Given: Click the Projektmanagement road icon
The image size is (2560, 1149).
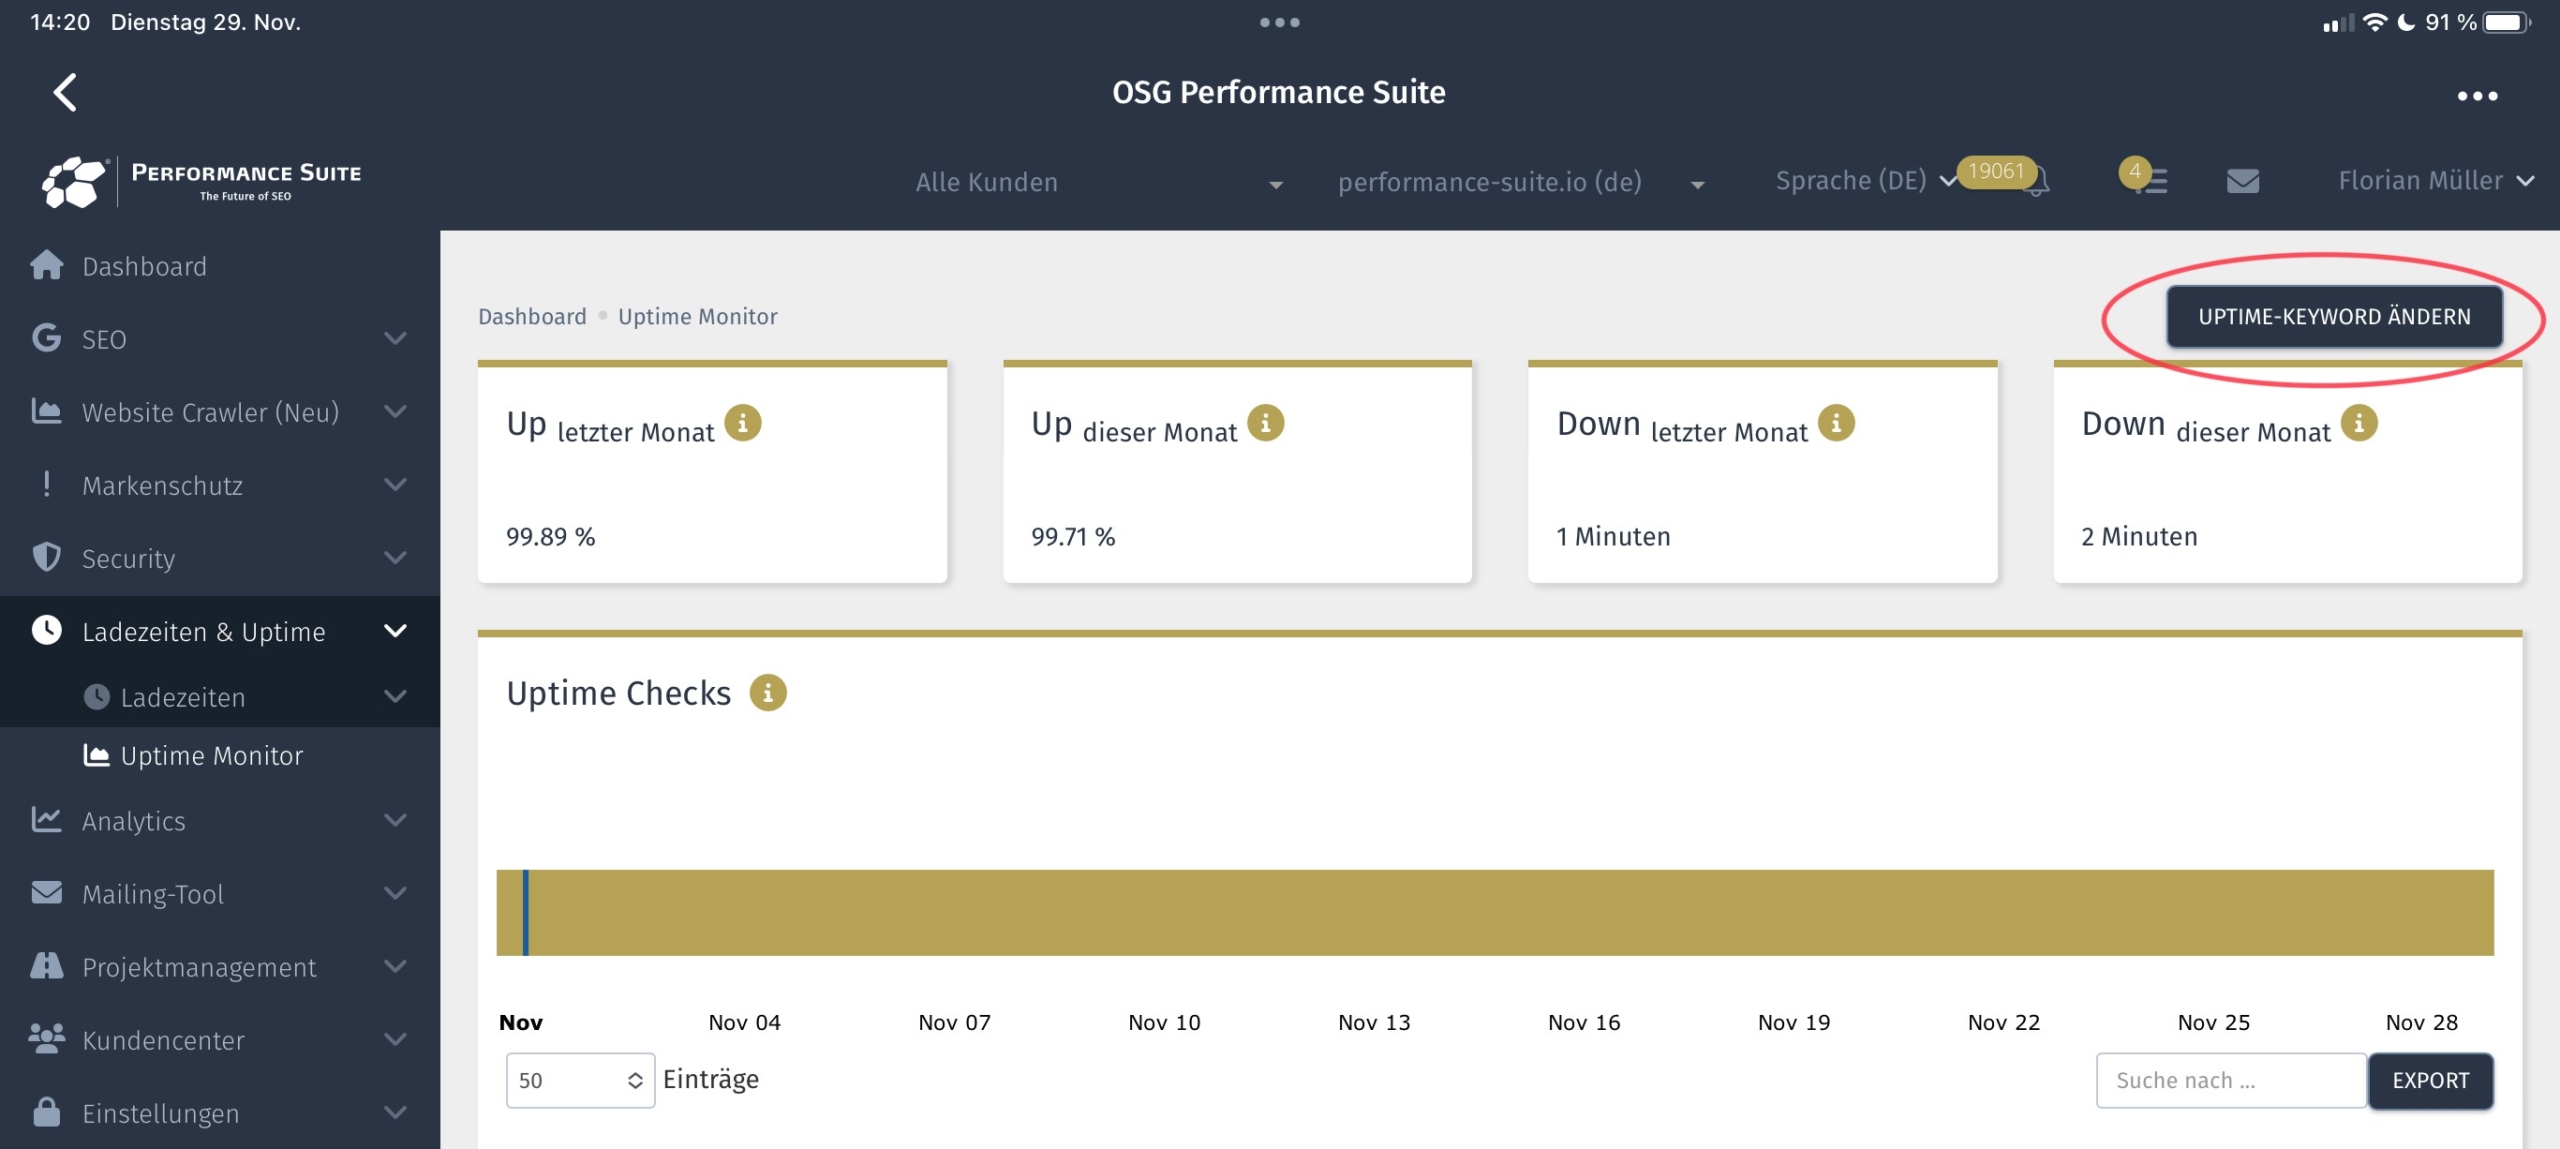Looking at the screenshot, I should tap(46, 965).
